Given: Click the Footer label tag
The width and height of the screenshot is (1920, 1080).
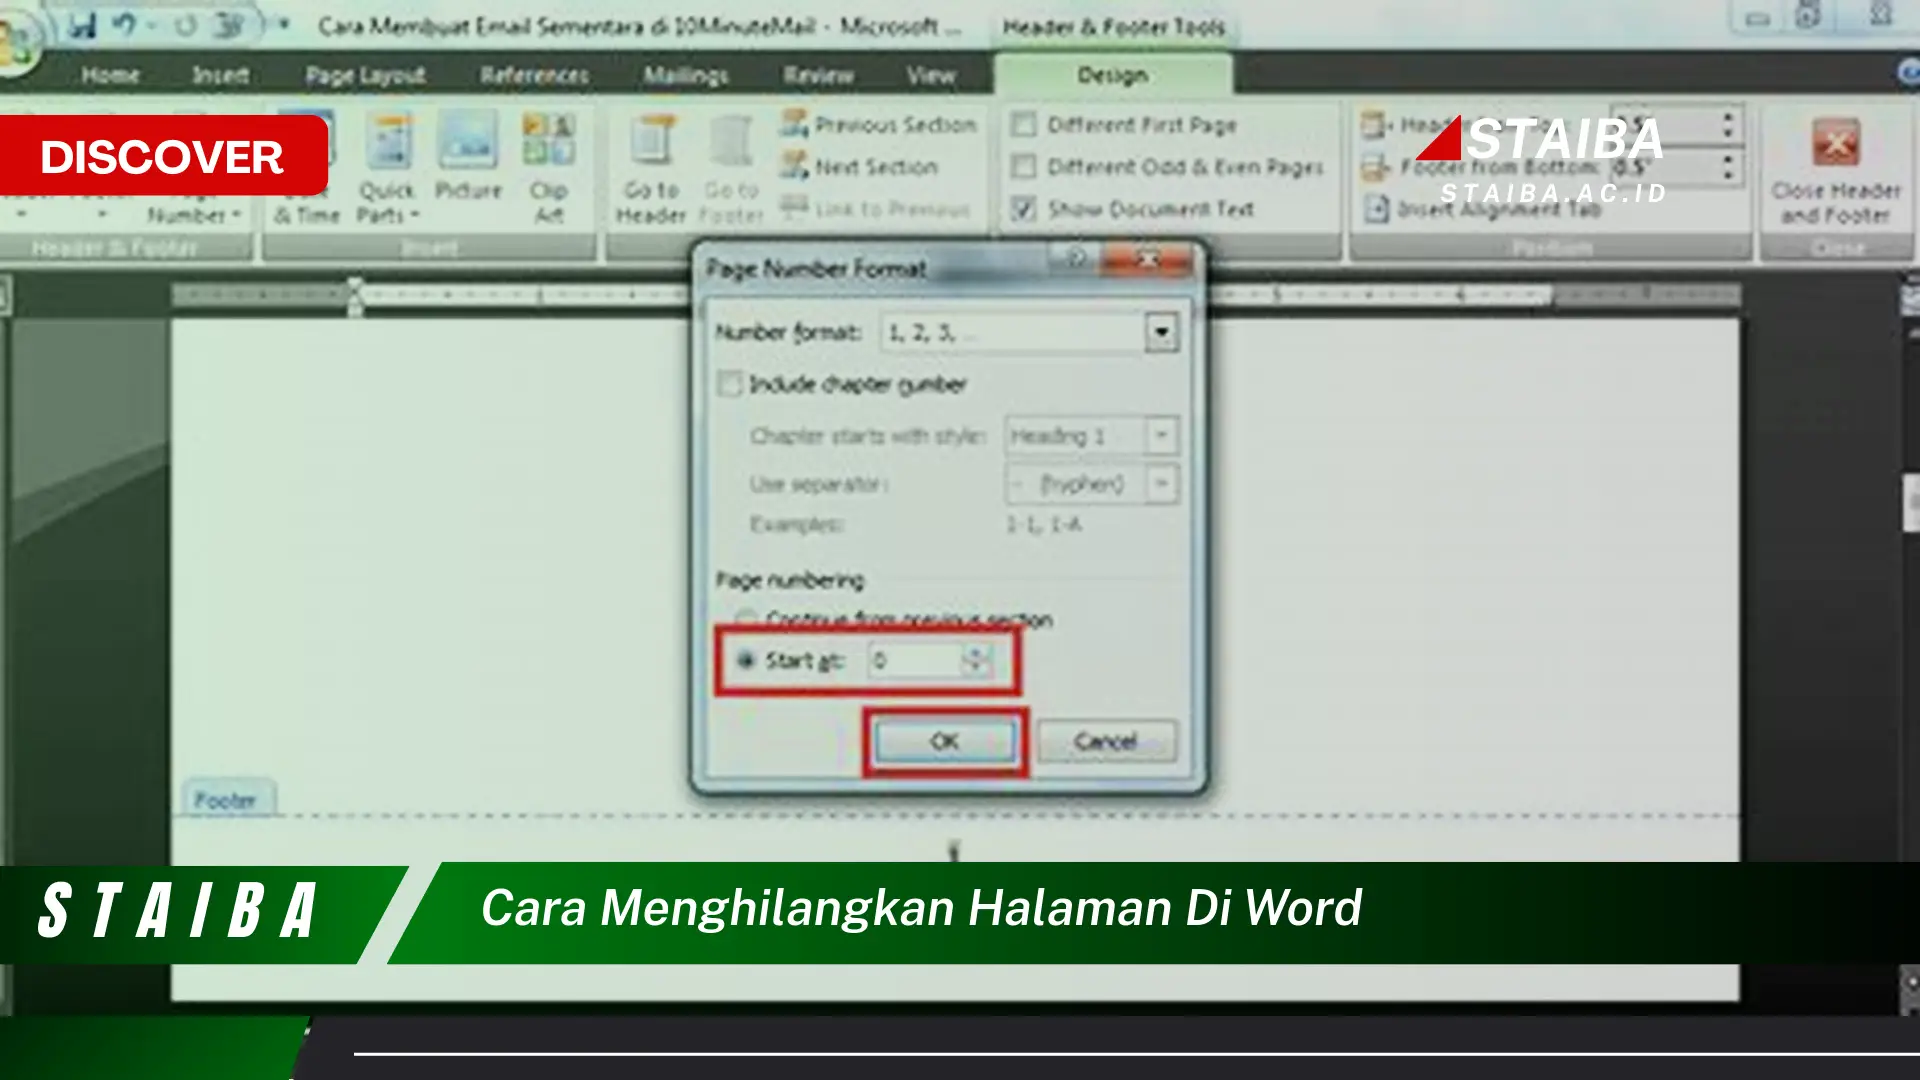Looking at the screenshot, I should (x=226, y=800).
